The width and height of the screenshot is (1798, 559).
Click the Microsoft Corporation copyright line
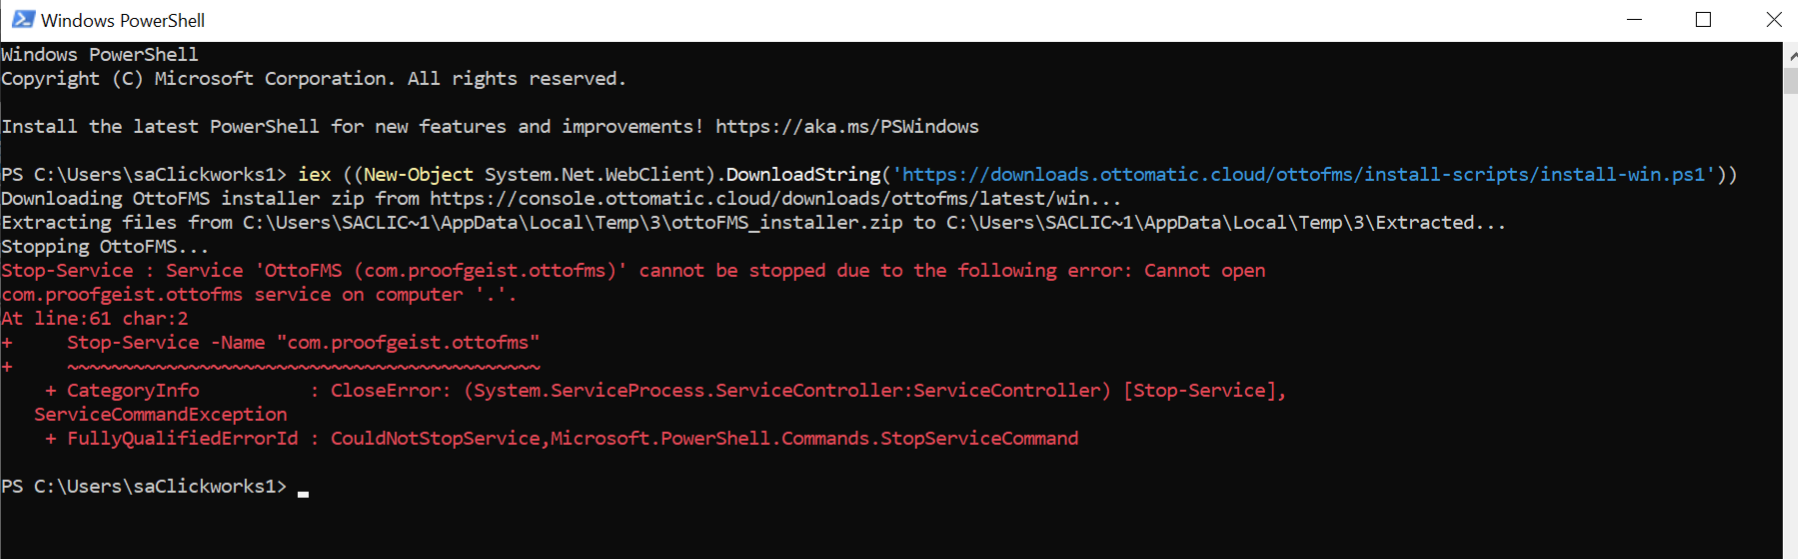[313, 79]
